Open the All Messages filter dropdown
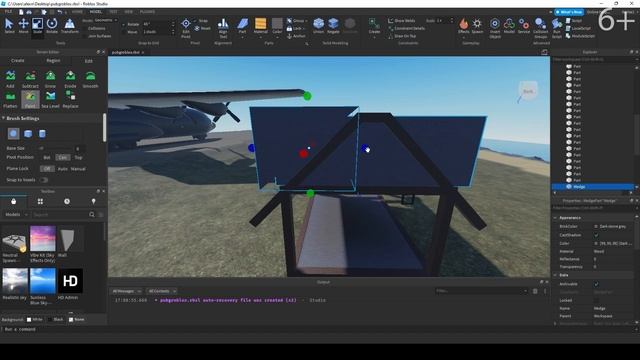Screen dimensions: 640x360 [x=127, y=291]
